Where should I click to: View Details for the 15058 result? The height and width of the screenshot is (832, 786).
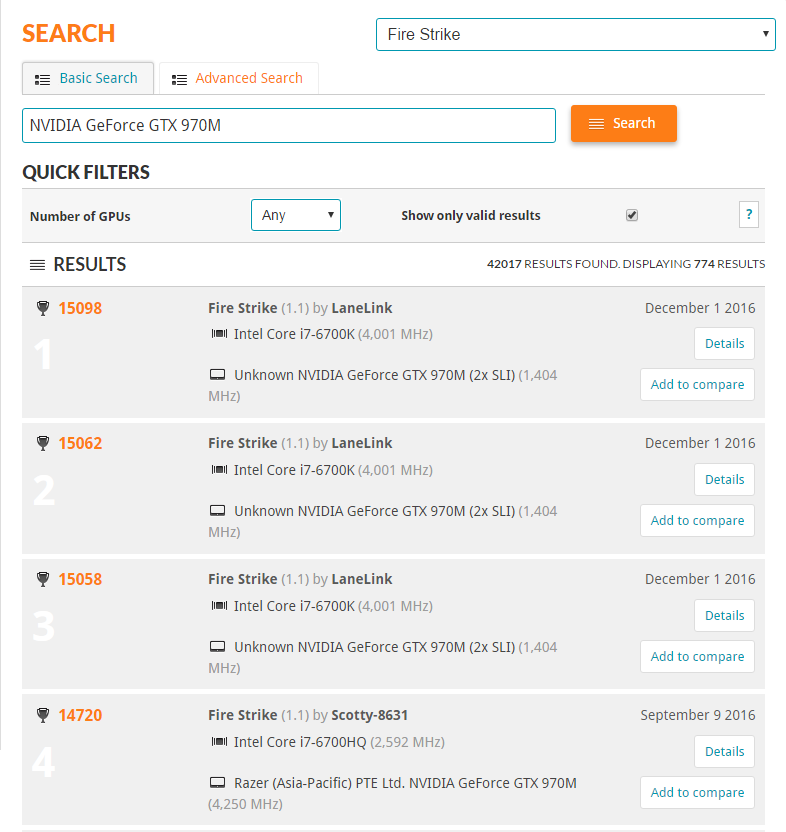click(724, 615)
